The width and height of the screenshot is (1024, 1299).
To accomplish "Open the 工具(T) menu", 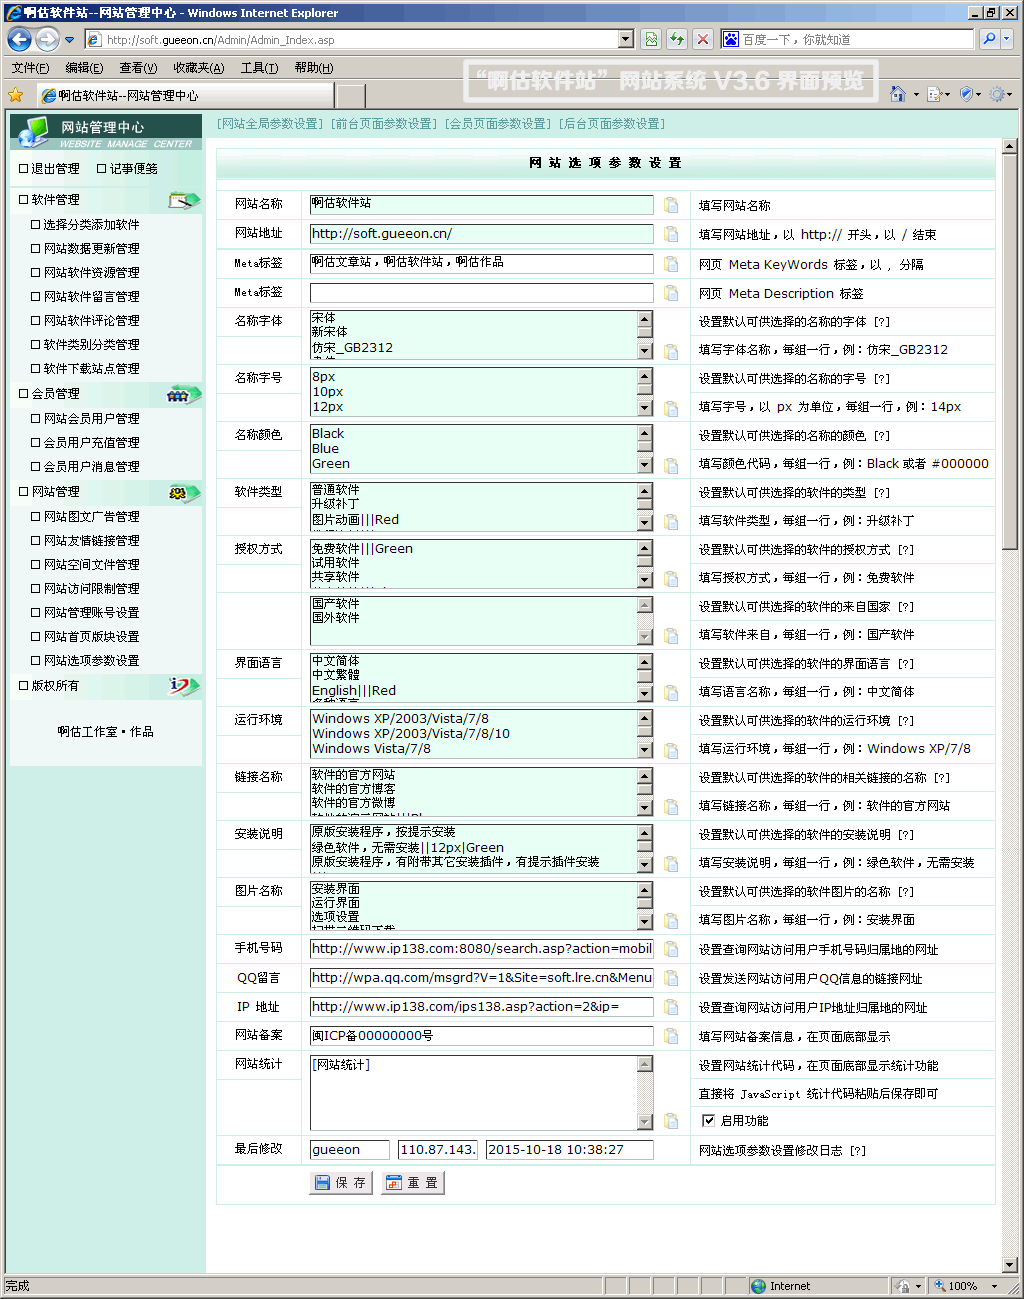I will pos(259,68).
